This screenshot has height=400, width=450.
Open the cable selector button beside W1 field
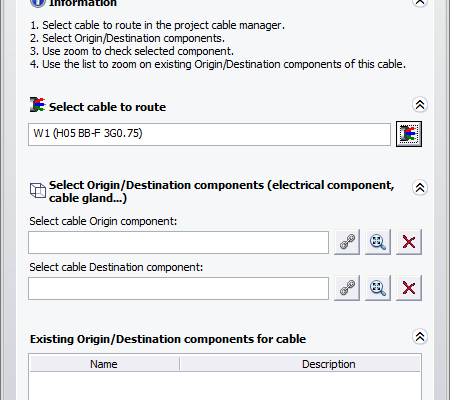[409, 134]
